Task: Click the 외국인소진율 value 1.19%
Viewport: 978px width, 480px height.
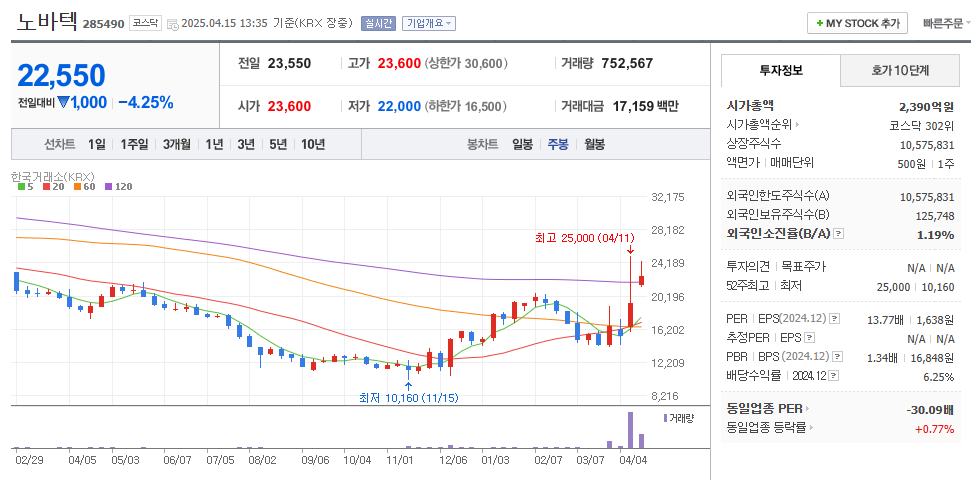Action: click(x=936, y=234)
